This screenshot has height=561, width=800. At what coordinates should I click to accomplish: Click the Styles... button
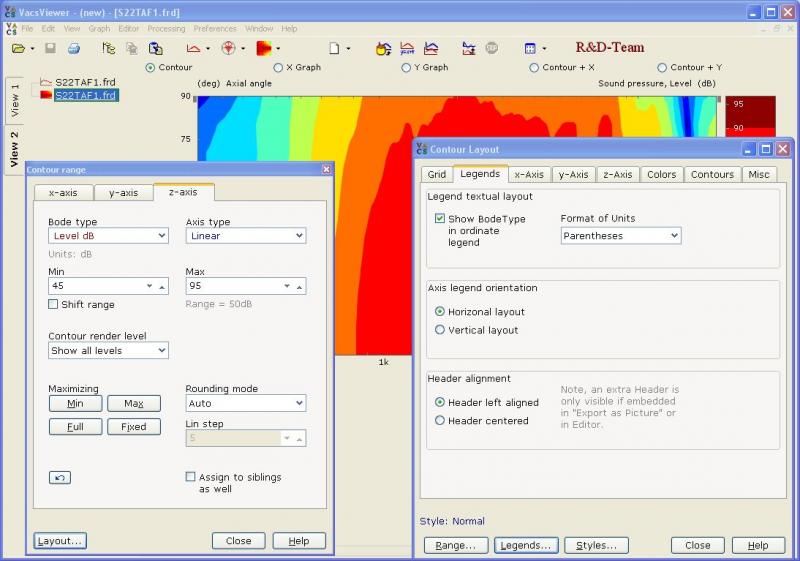[x=596, y=545]
